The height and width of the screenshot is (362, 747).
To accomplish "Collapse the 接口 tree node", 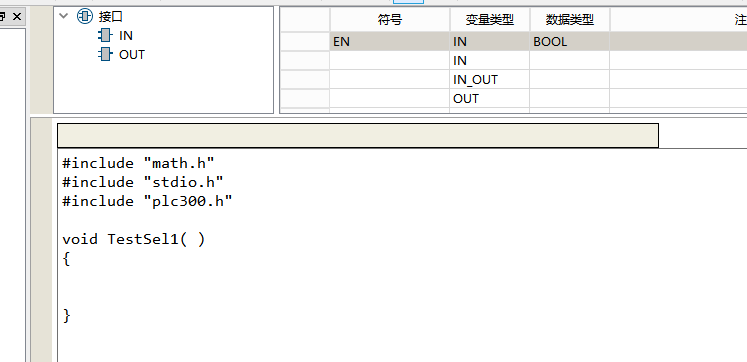I will coord(63,16).
